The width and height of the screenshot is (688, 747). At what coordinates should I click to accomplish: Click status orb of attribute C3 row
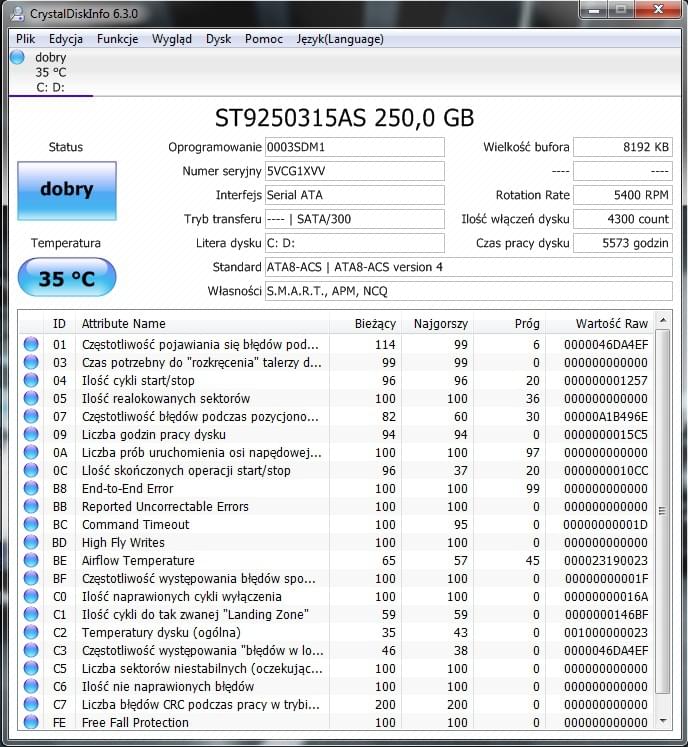click(x=31, y=650)
